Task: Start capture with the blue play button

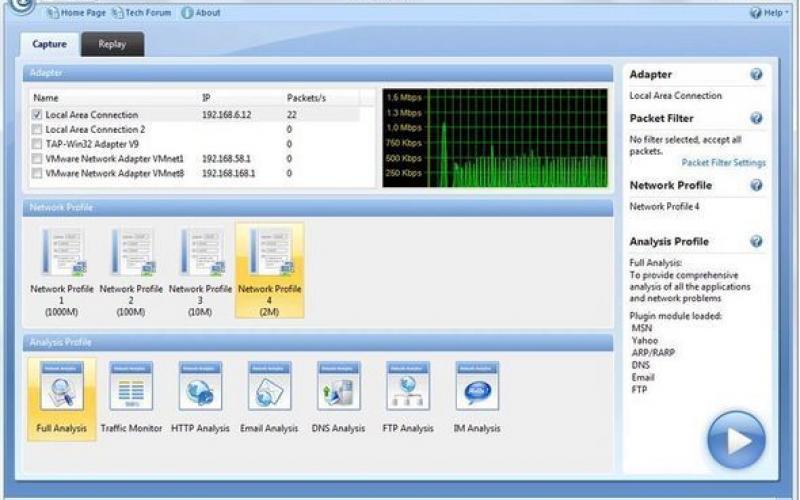Action: (x=735, y=441)
